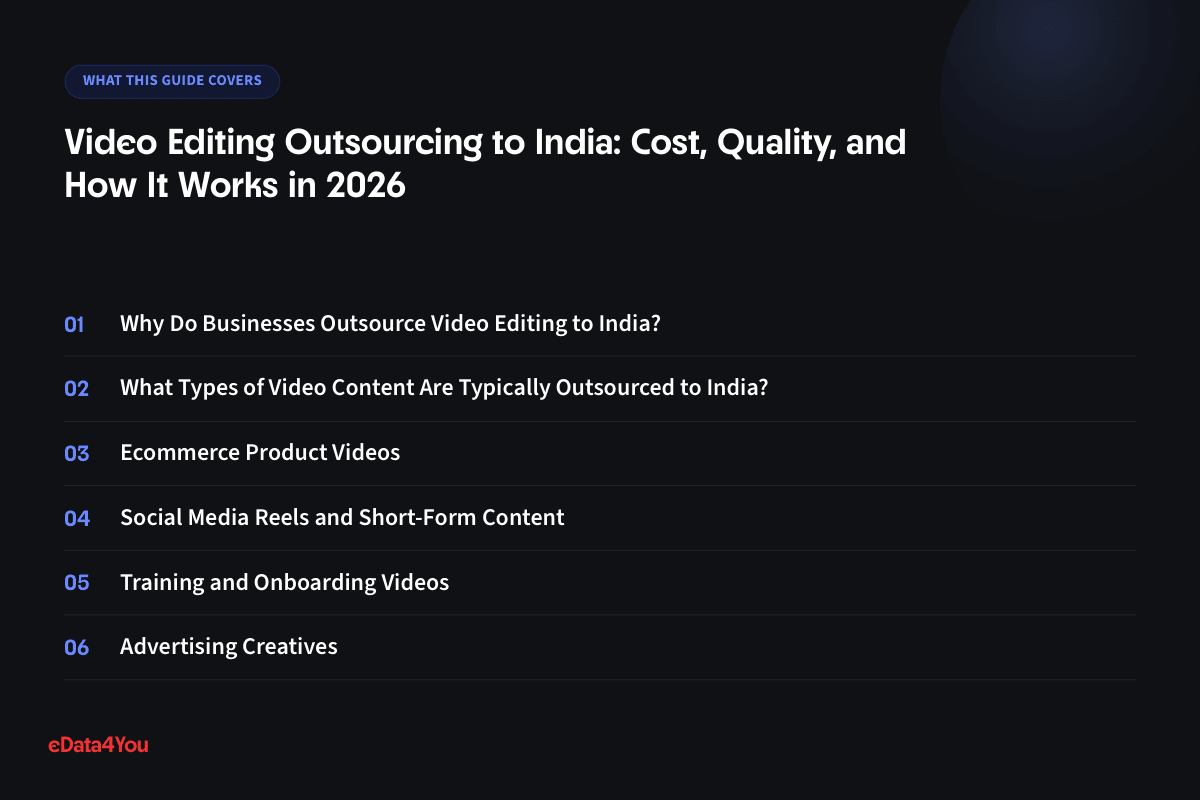Go to "Ecommerce Product Videos" section
The image size is (1200, 800).
pos(260,453)
